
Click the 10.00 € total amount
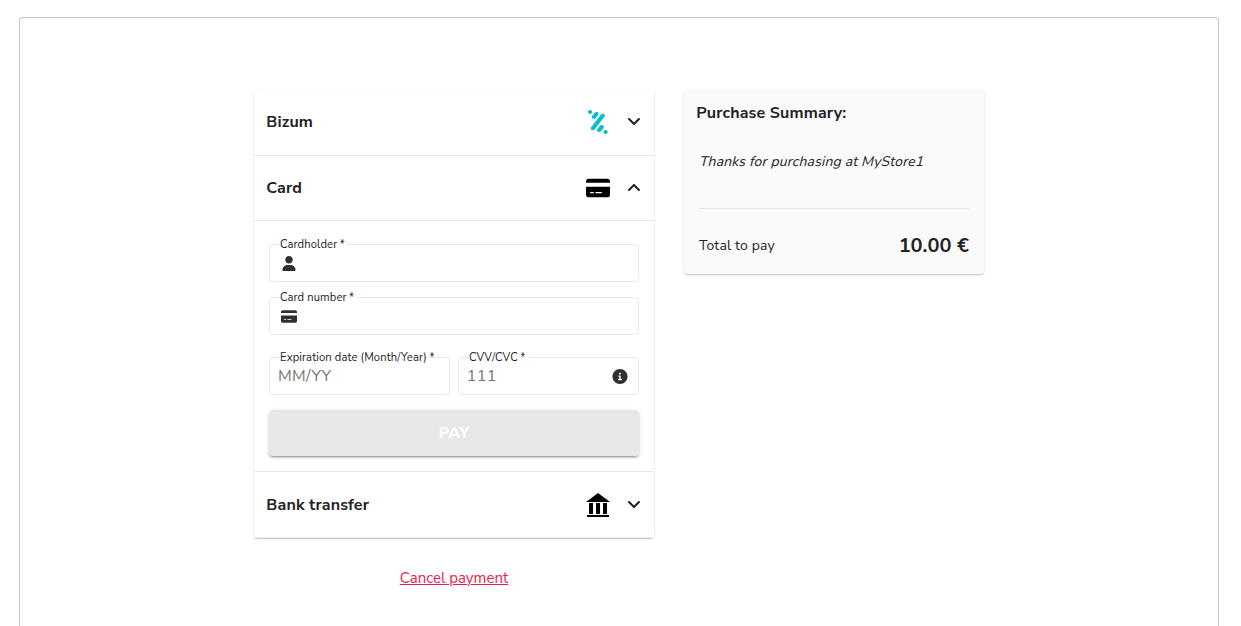point(934,245)
